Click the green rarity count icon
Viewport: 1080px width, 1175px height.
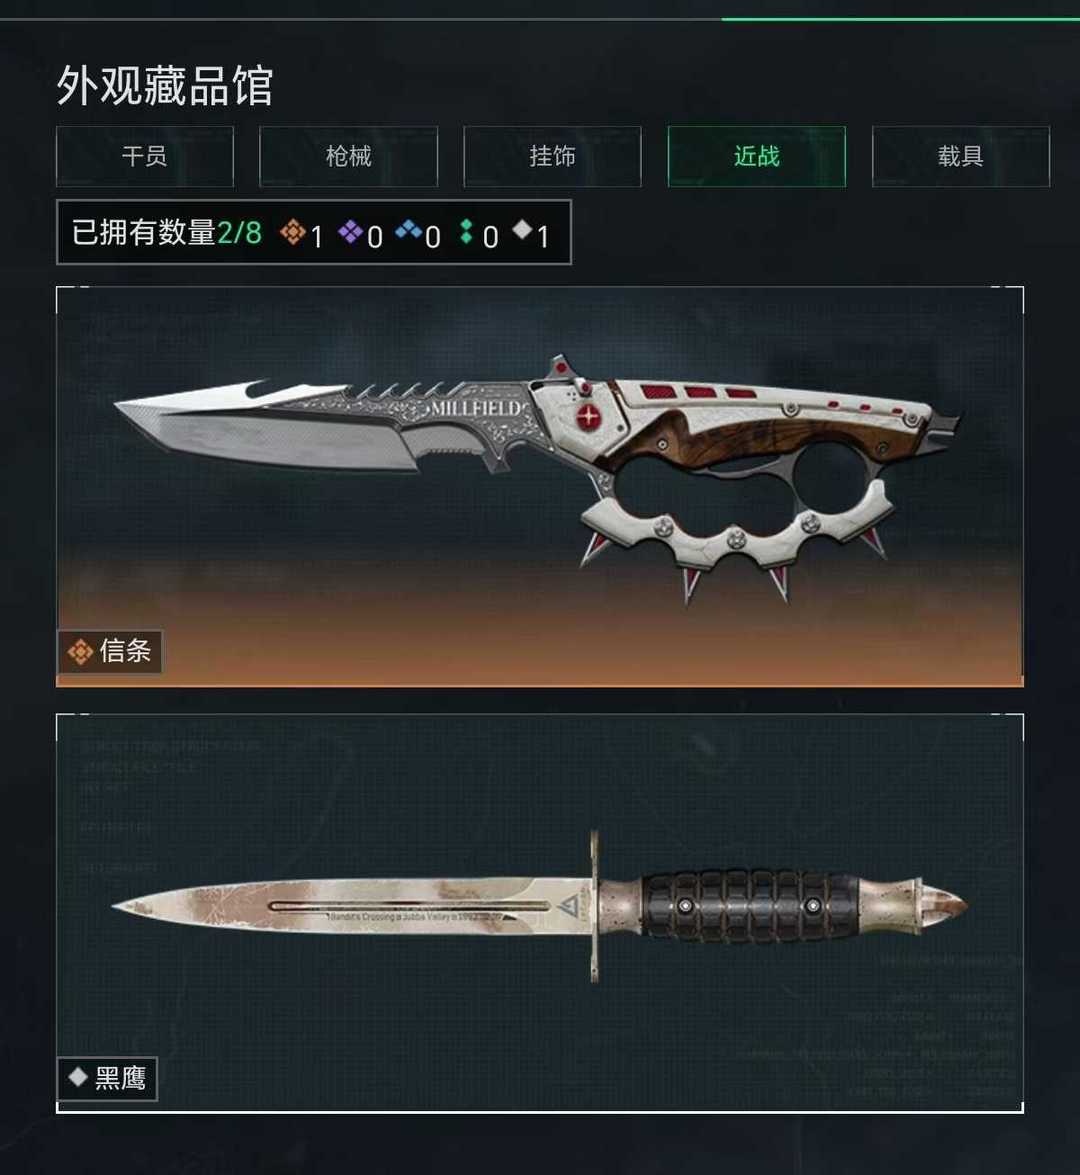466,232
